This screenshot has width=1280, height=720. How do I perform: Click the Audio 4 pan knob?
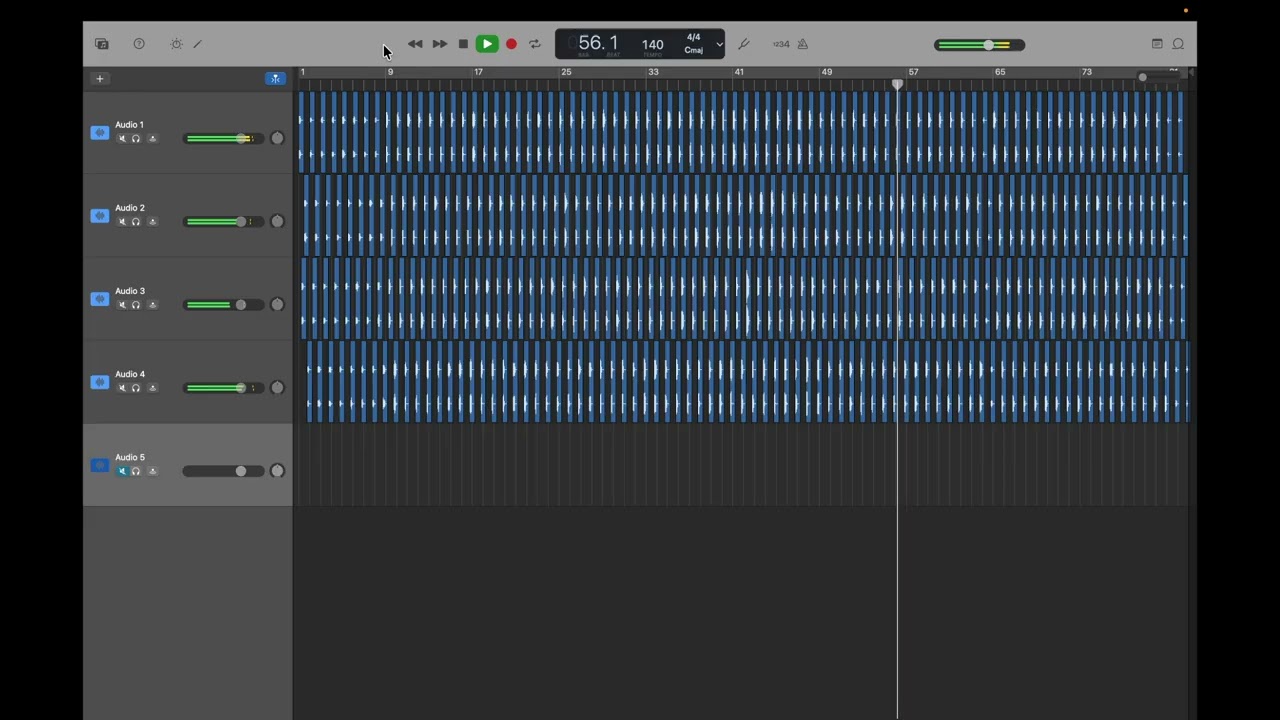point(277,387)
